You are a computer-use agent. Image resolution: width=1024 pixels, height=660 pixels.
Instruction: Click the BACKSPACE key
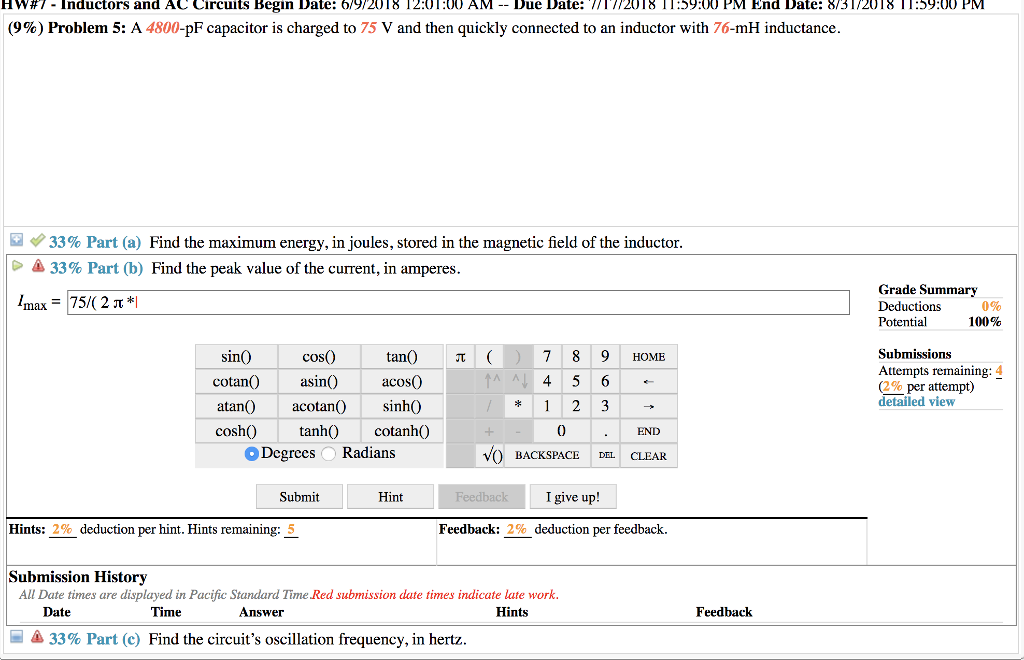coord(547,456)
